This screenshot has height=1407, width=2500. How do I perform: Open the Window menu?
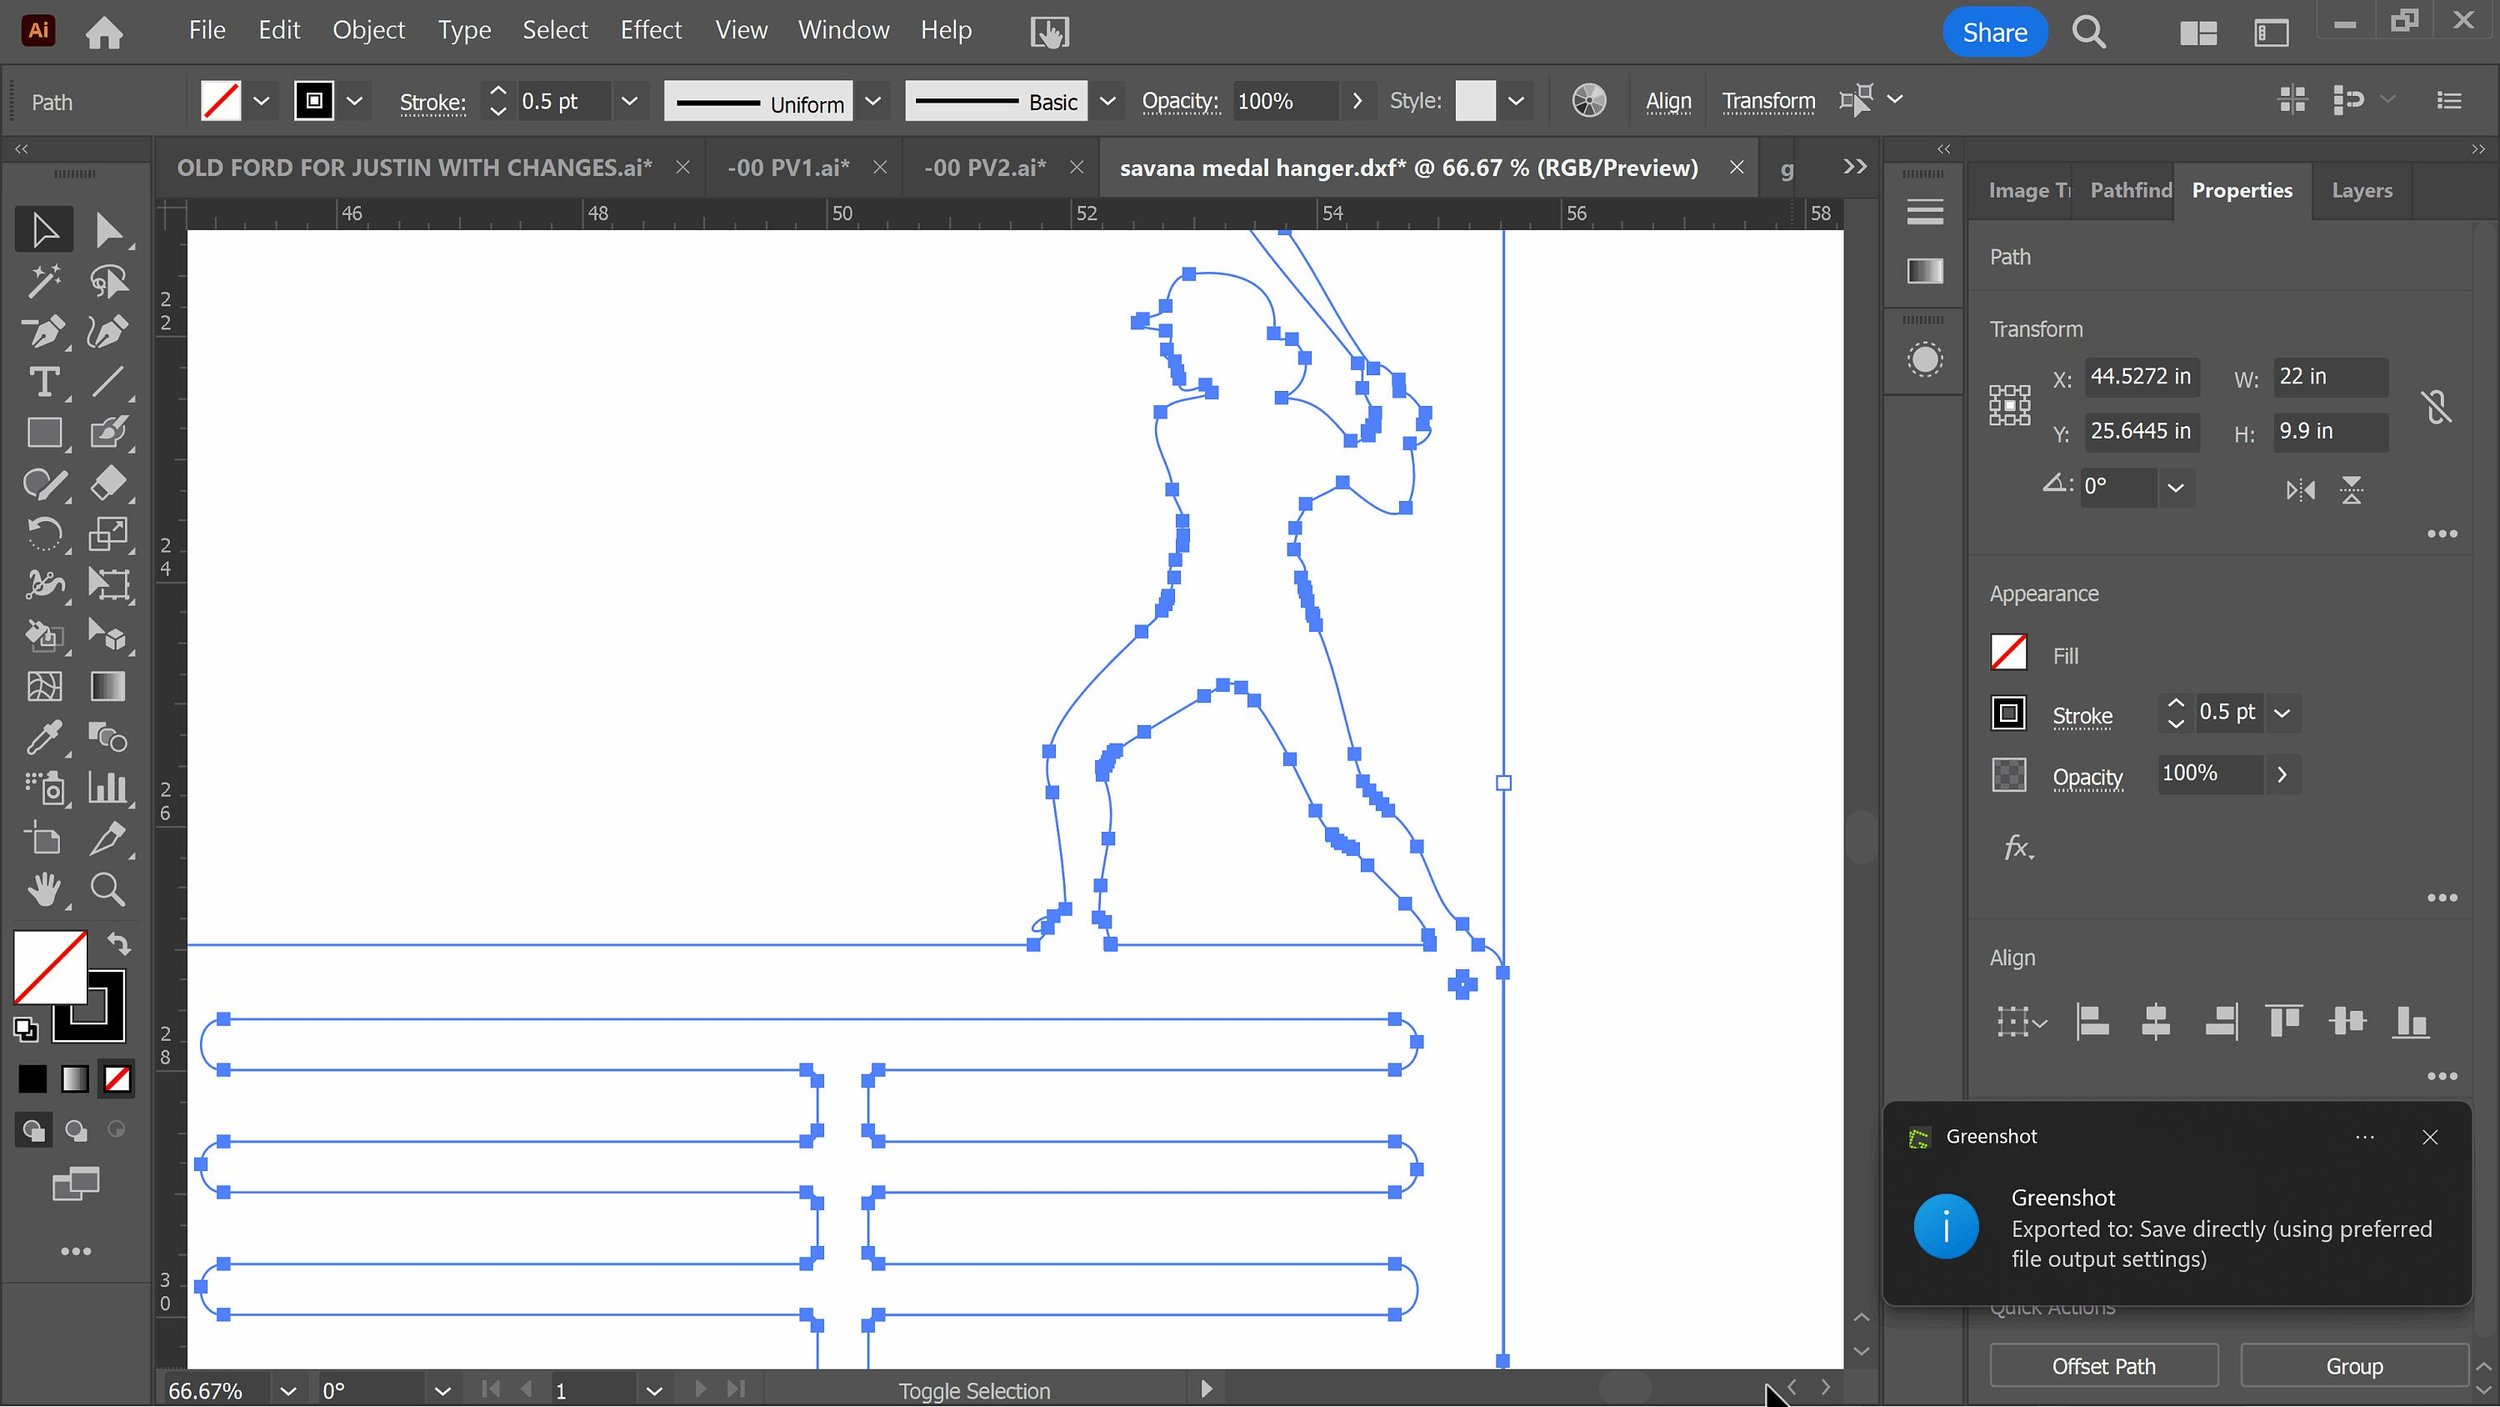[843, 30]
